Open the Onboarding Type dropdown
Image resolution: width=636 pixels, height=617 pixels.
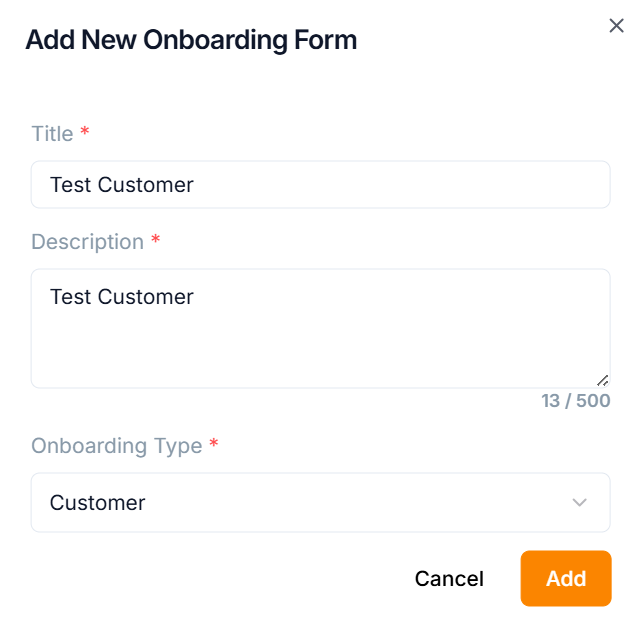(320, 502)
